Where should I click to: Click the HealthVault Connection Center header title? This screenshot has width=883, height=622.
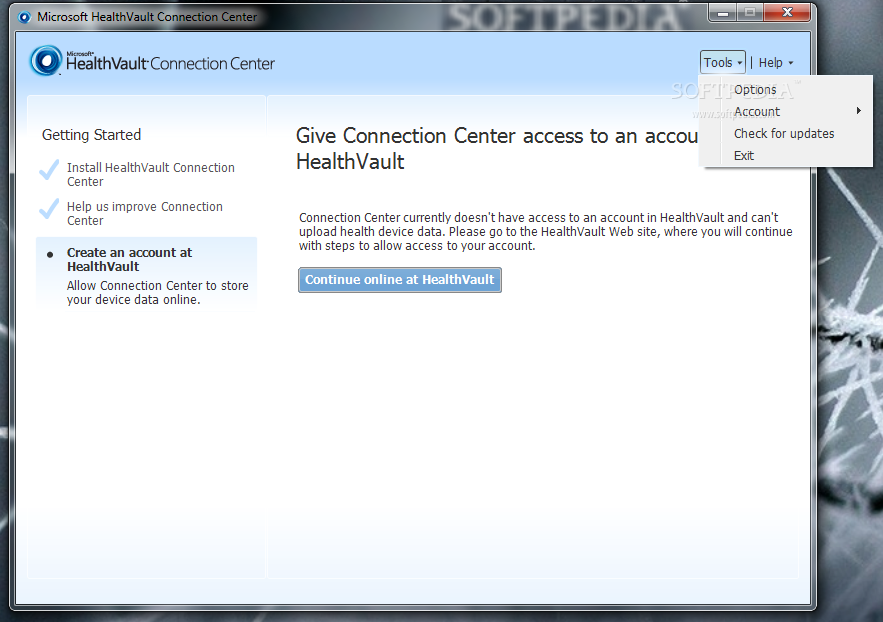click(x=170, y=63)
